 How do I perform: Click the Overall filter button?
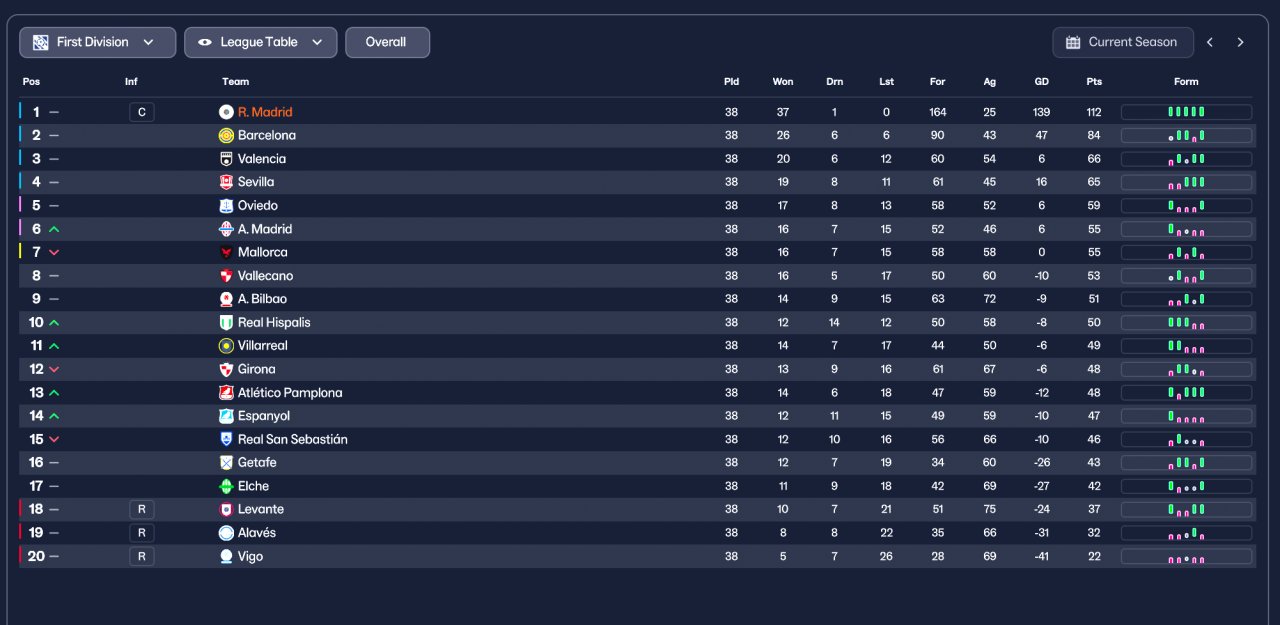point(387,42)
